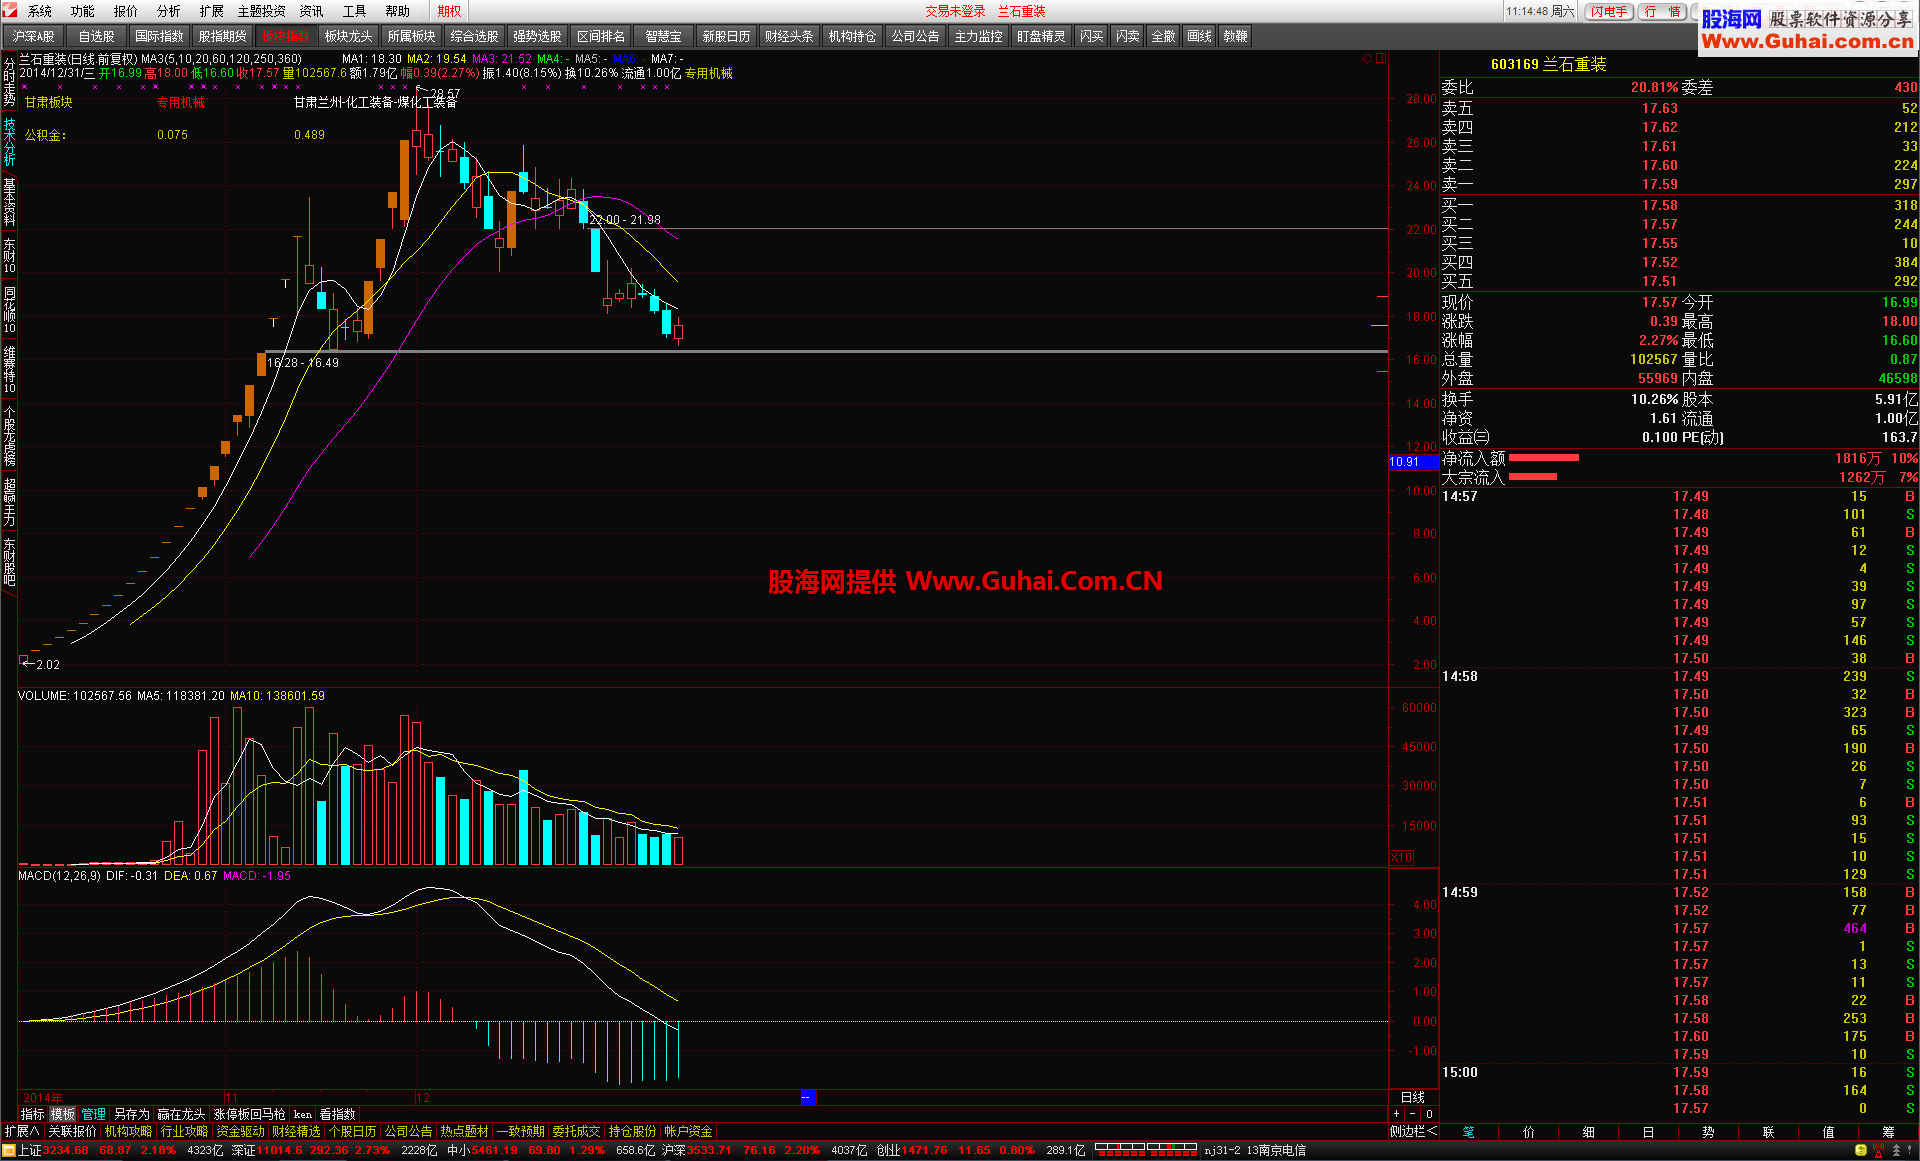
Task: Open the 机构攻略 bottom tab
Action: click(x=128, y=1131)
